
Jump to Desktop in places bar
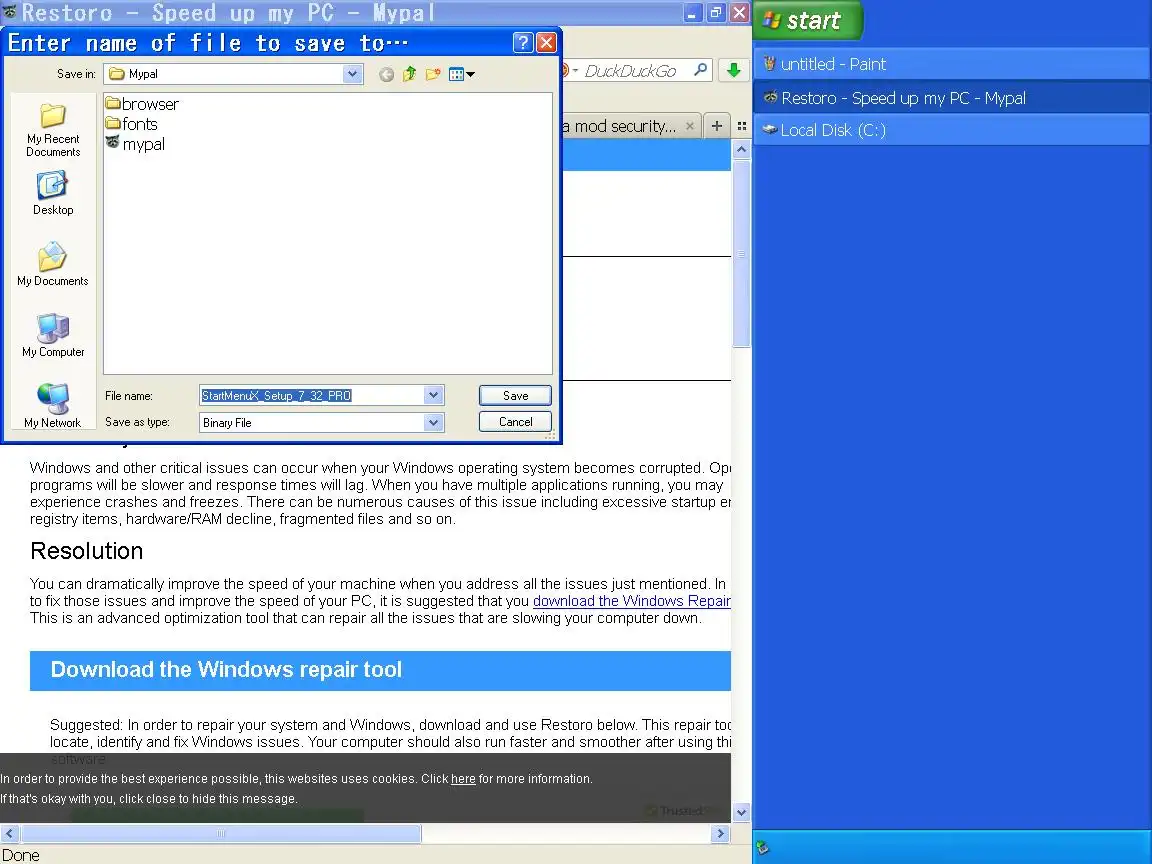[x=53, y=194]
